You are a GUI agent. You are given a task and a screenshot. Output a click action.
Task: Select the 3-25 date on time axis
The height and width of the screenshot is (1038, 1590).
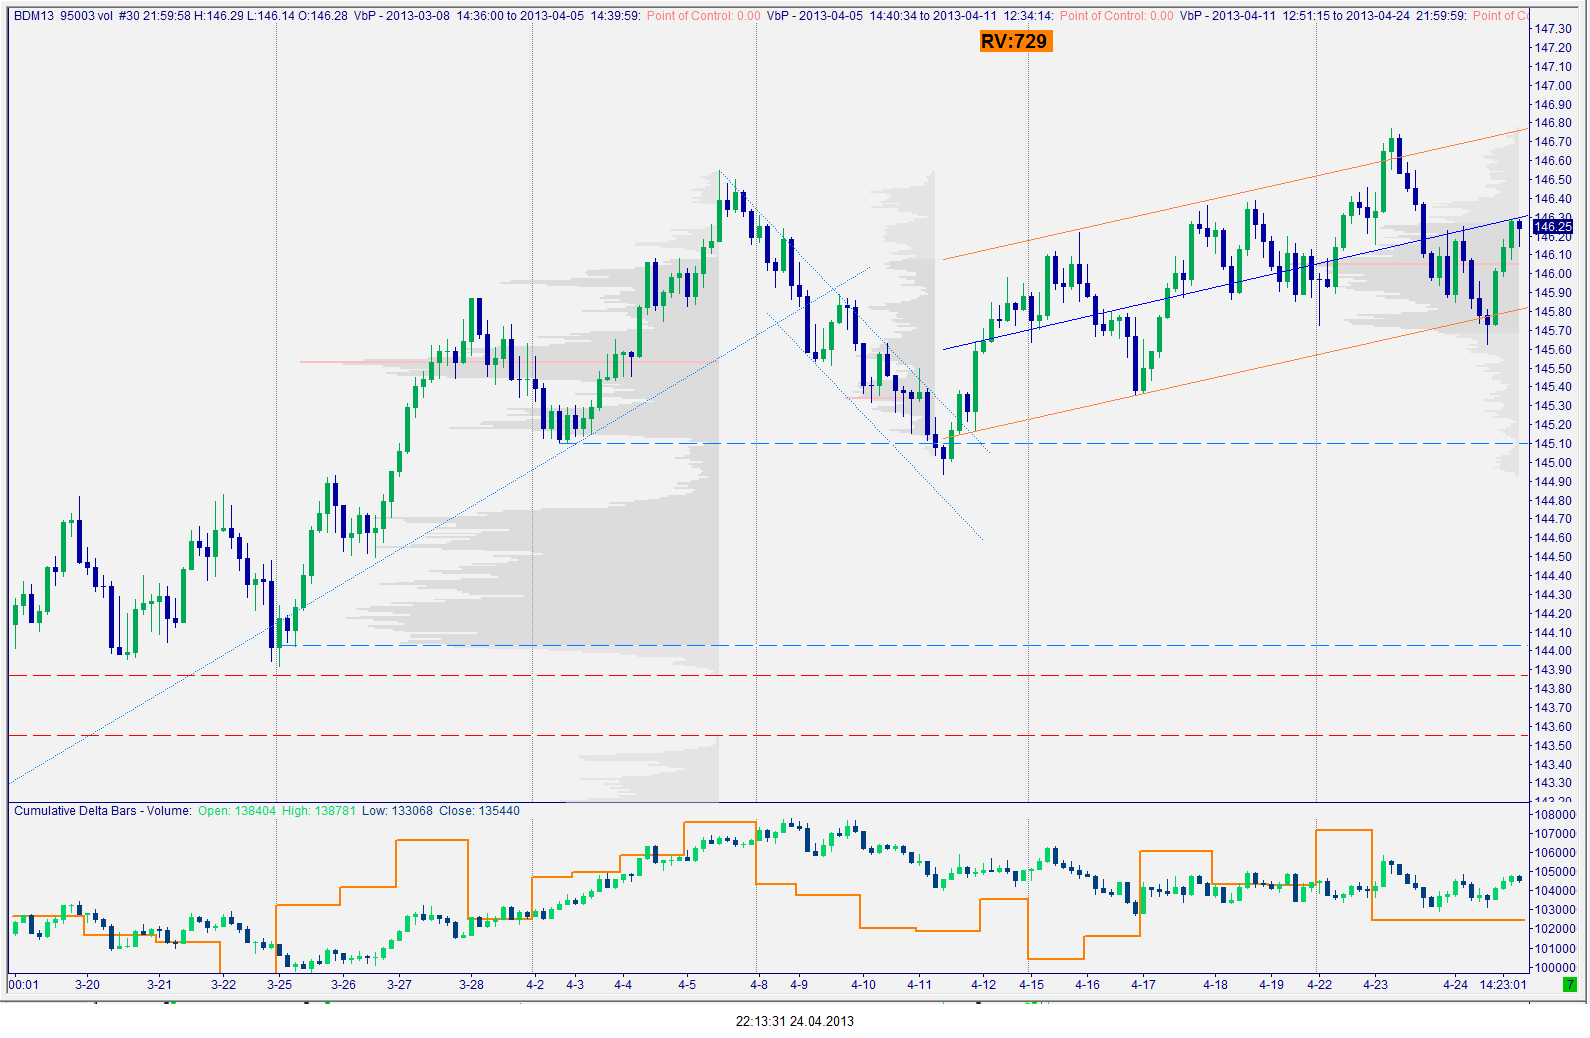coord(279,985)
